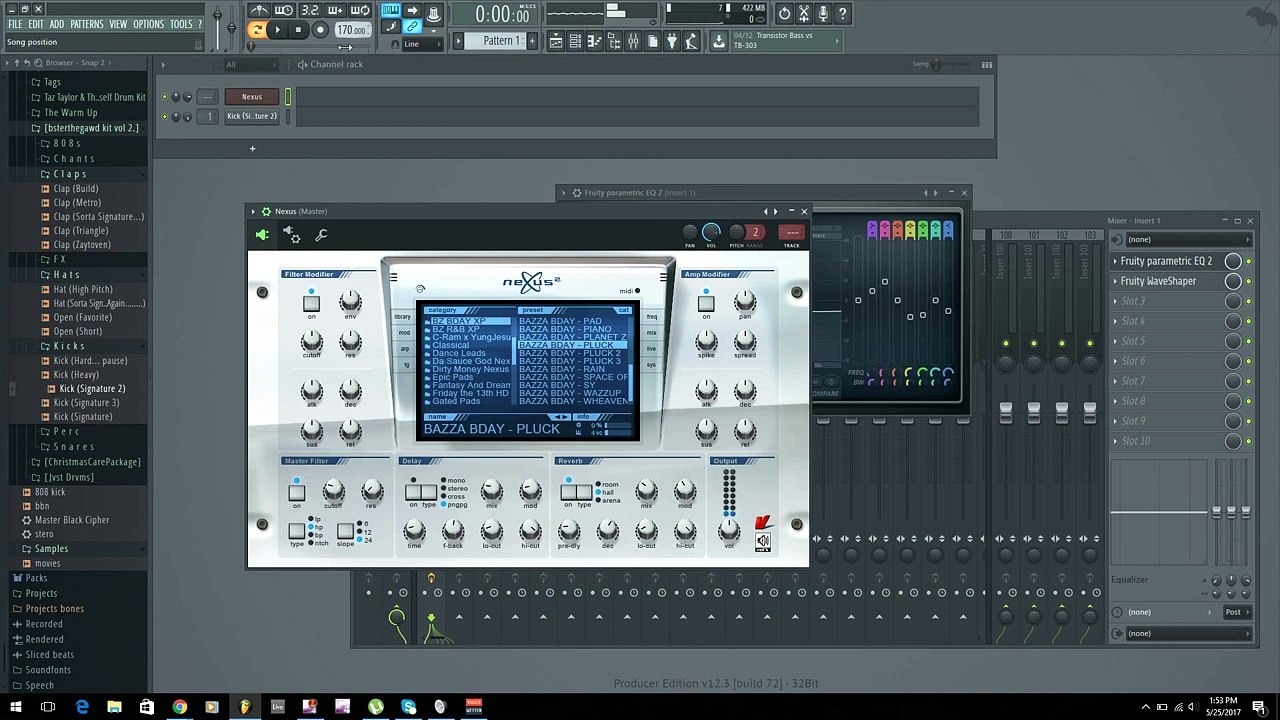Open the help question mark icon
The image size is (1280, 720).
(843, 14)
